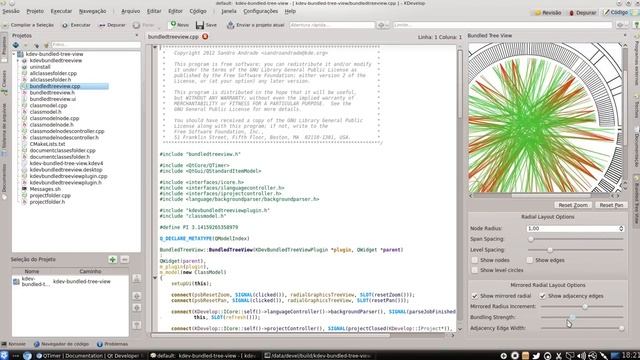
Task: Switch to Depurar area at top right
Action: coord(582,13)
